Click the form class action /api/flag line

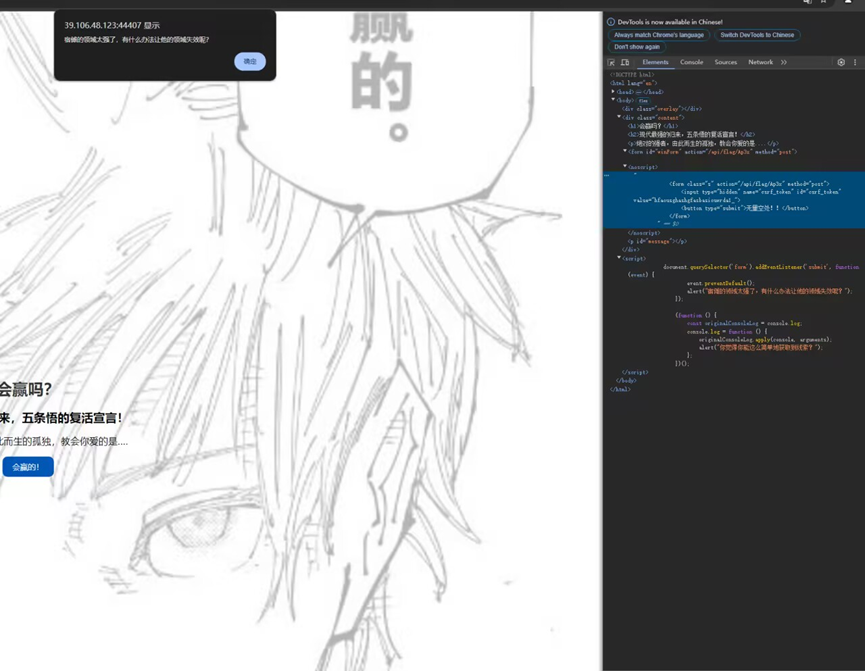pos(749,184)
